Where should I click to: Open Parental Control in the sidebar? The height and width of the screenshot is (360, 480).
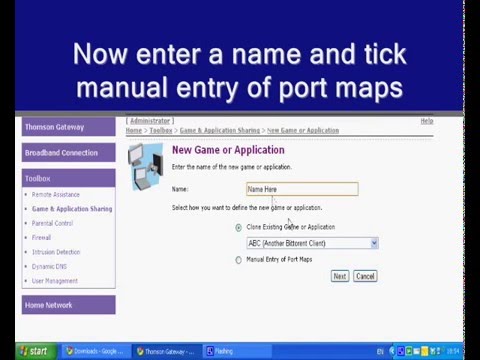tap(52, 223)
